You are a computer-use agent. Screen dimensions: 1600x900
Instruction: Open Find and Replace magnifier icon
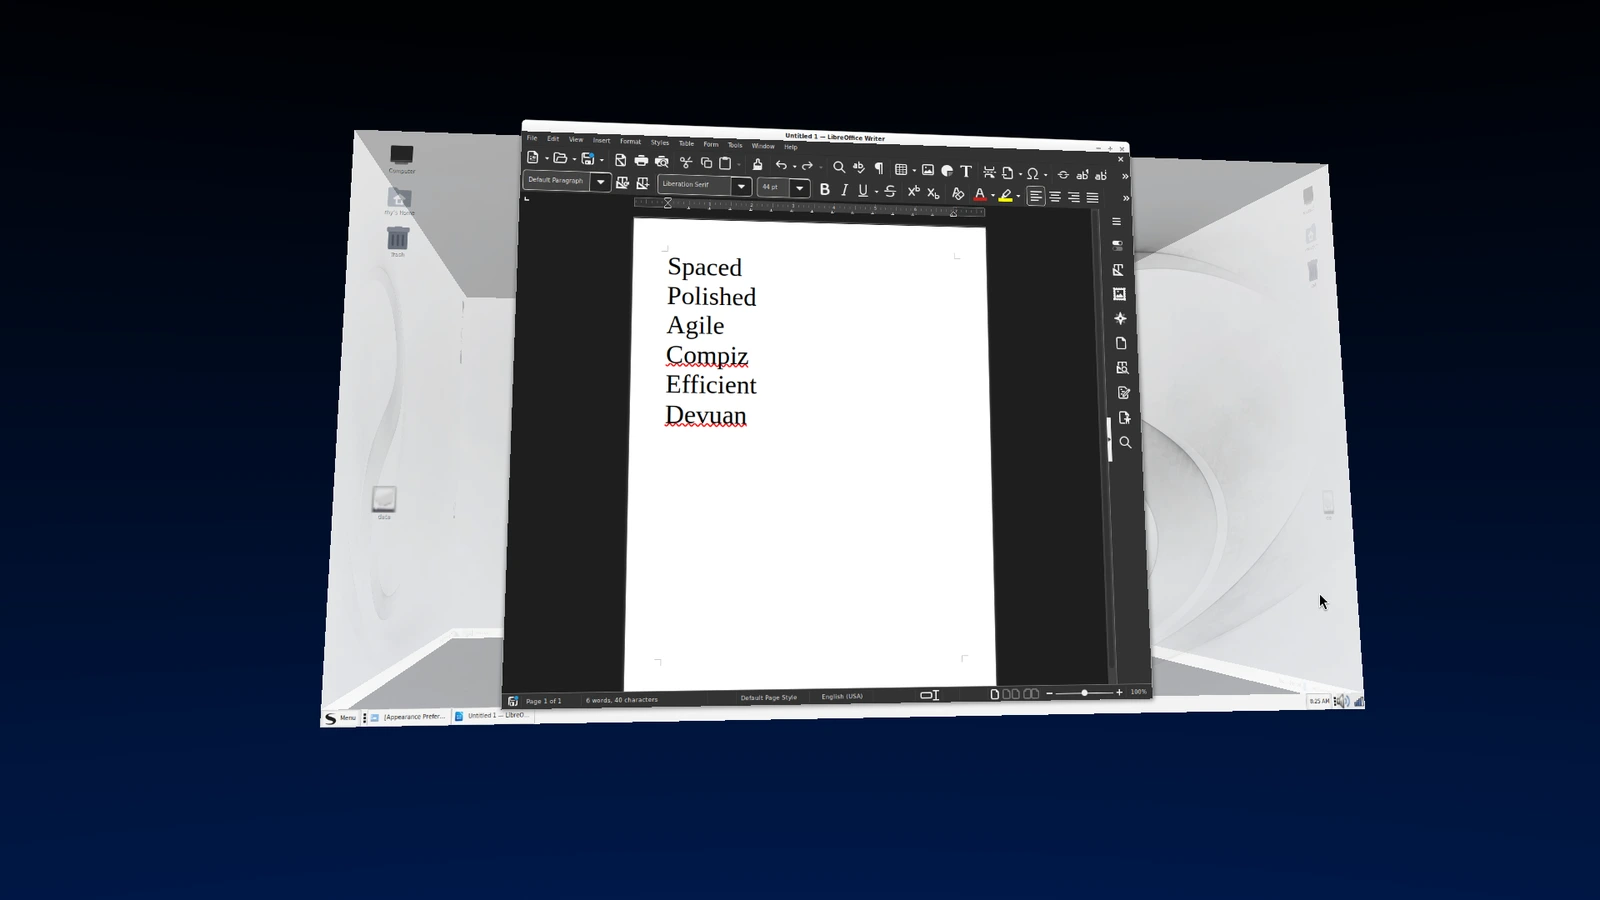click(x=839, y=167)
